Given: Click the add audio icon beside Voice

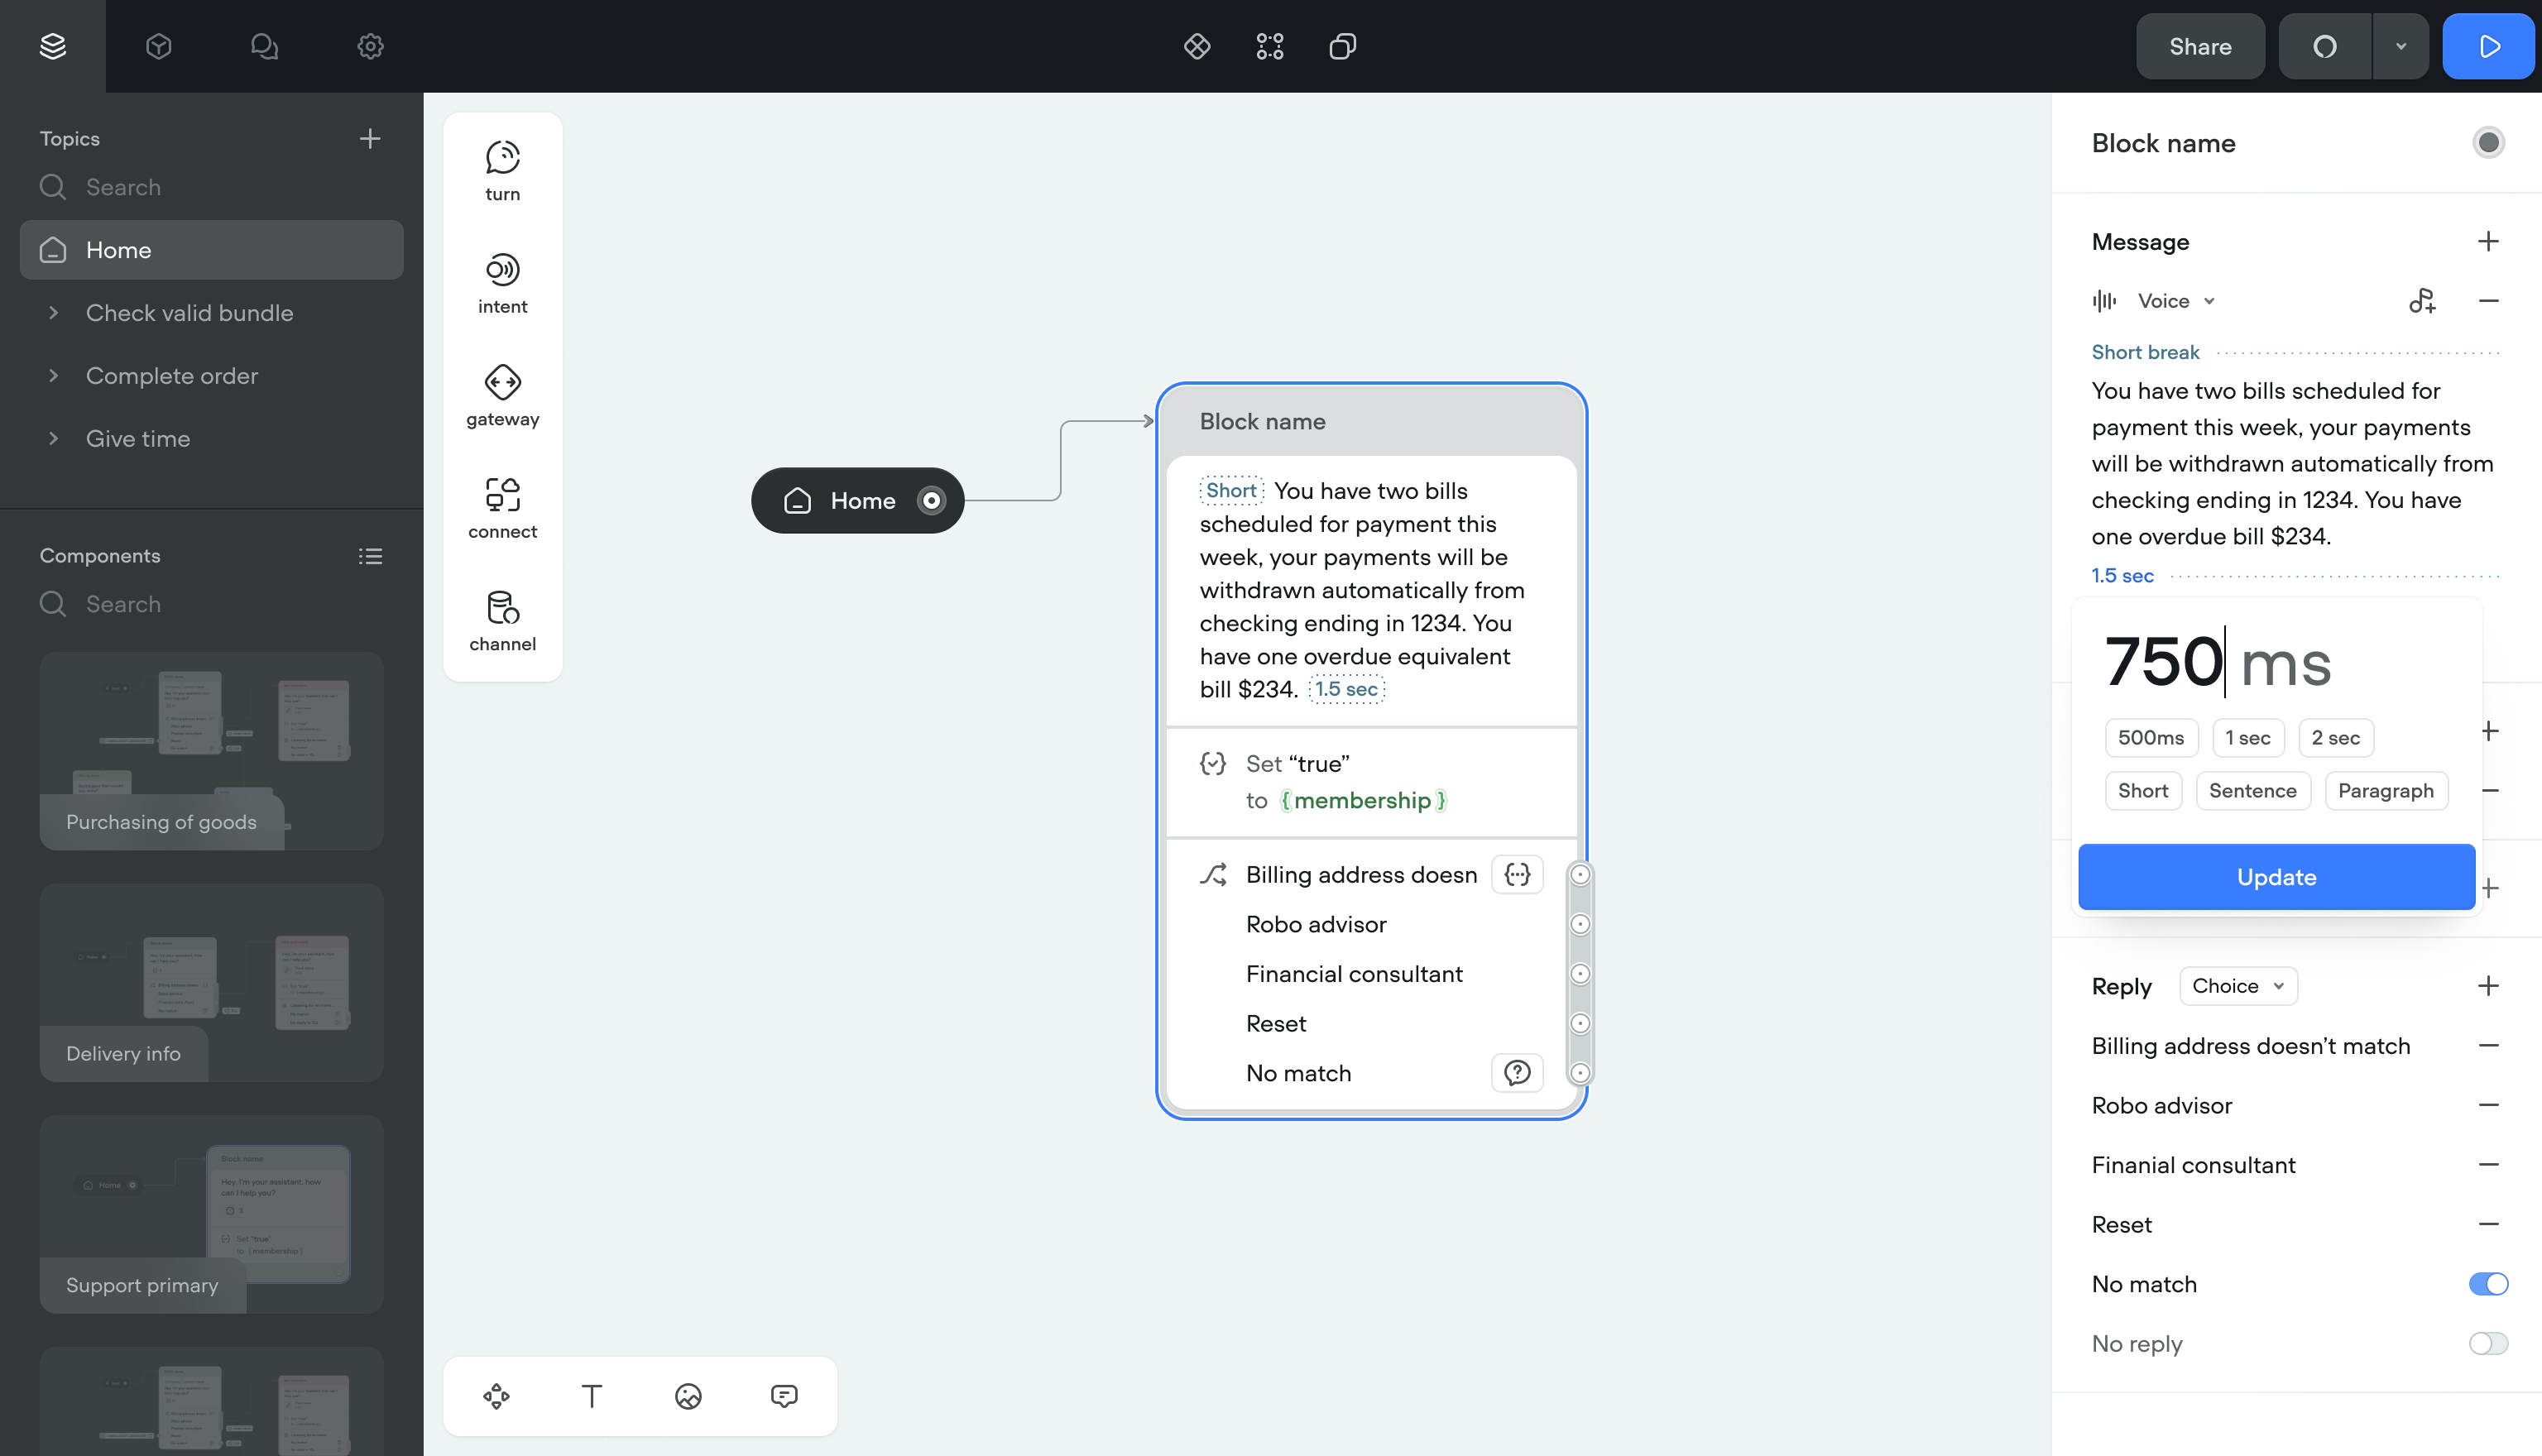Looking at the screenshot, I should tap(2422, 301).
